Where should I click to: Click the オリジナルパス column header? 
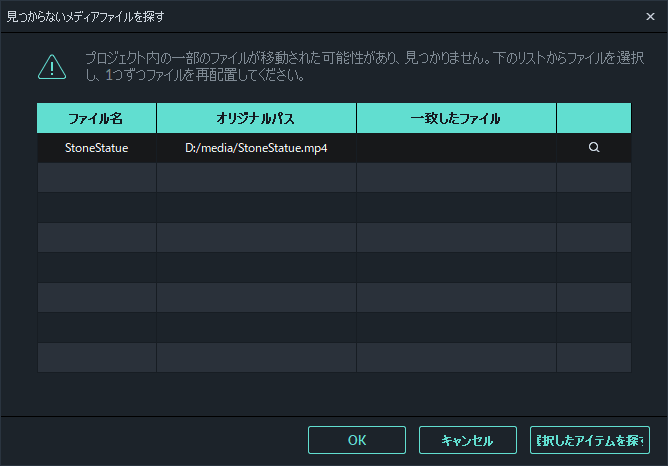(256, 118)
